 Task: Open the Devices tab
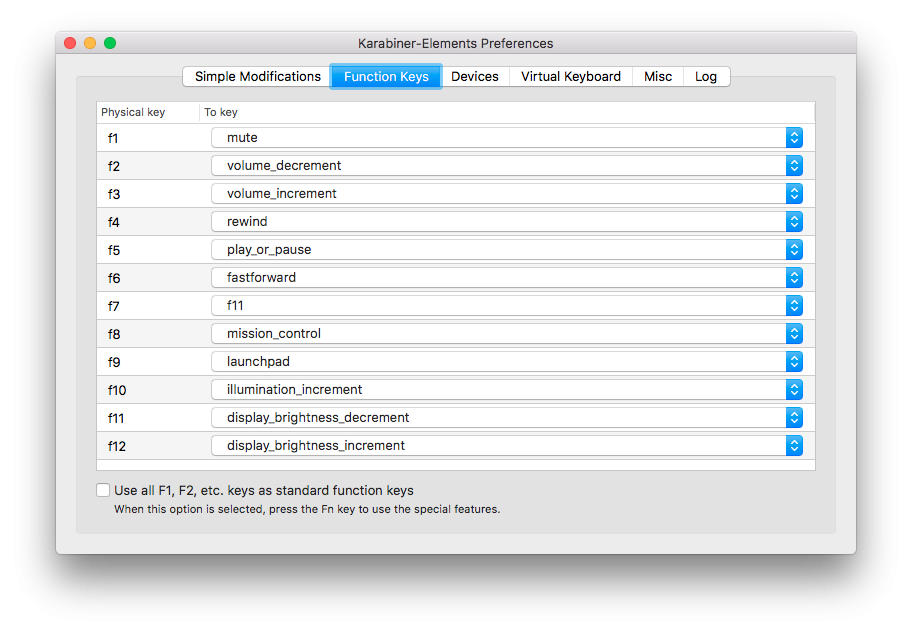(474, 77)
